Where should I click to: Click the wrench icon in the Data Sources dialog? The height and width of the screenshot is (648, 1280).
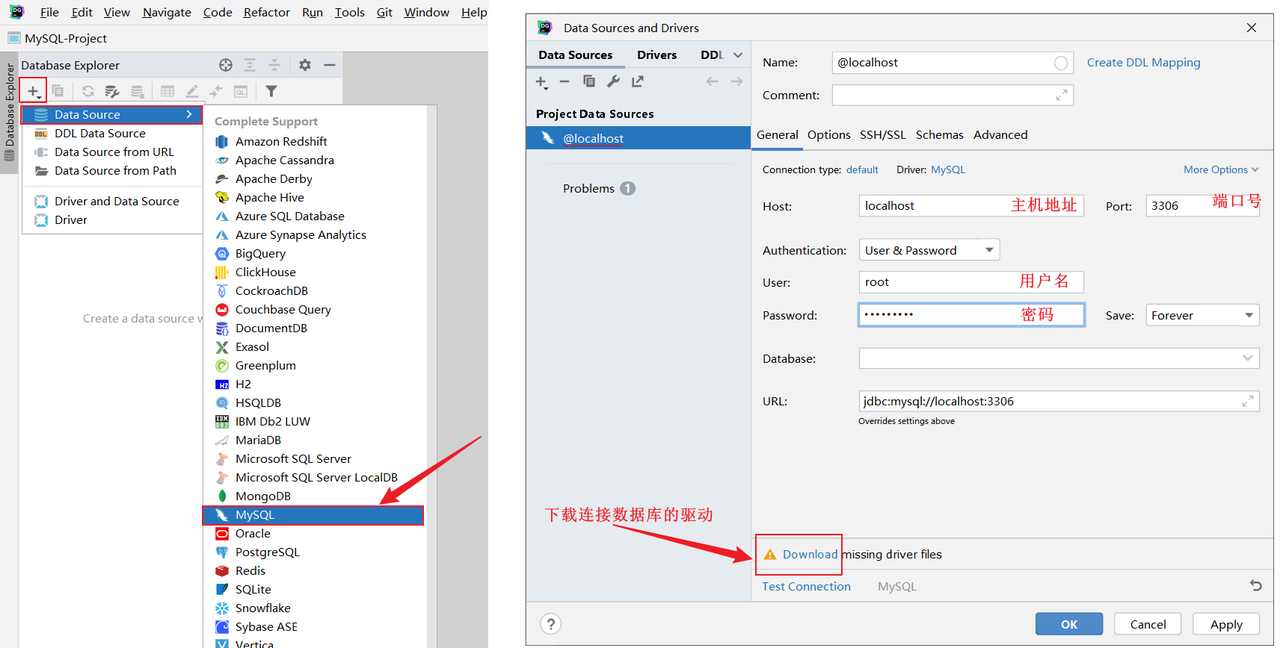coord(613,82)
